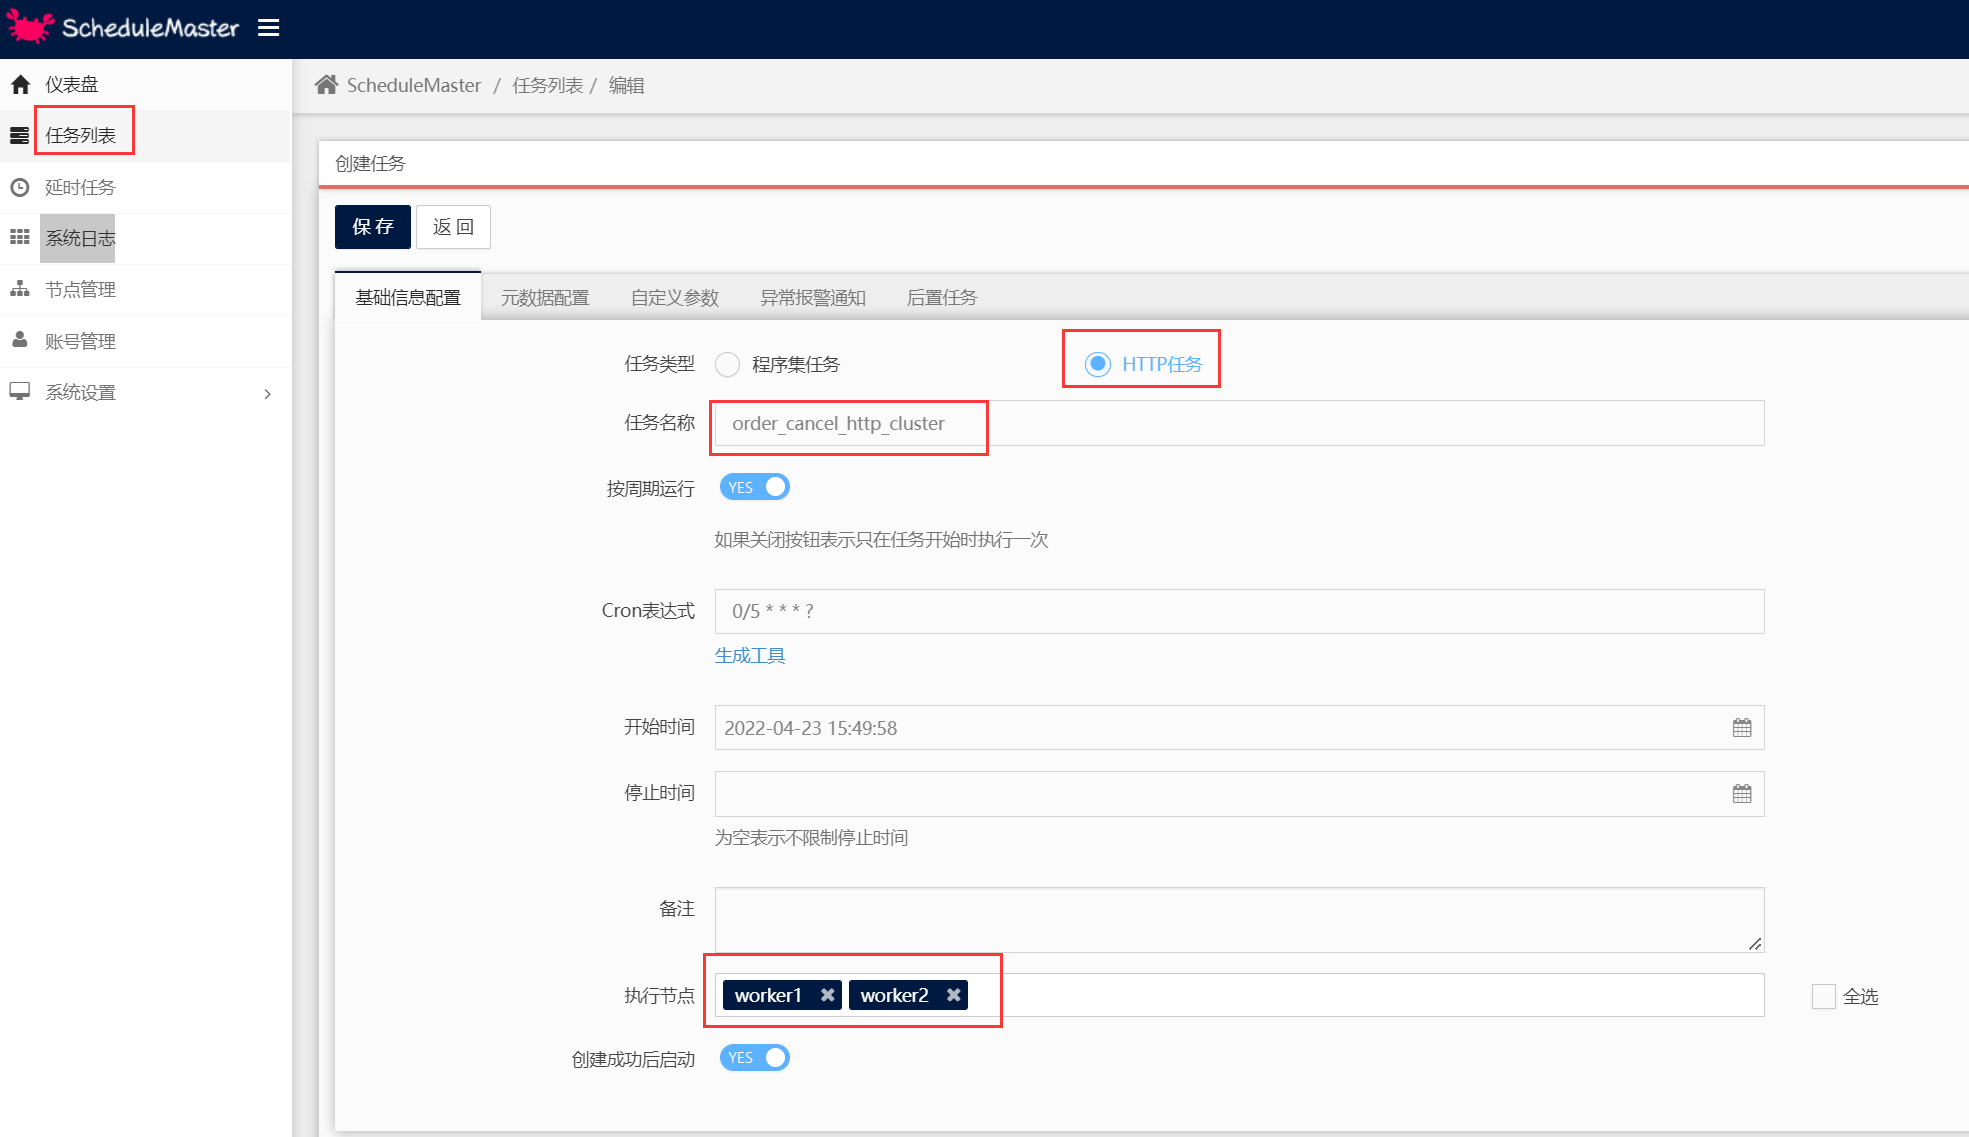Click the home icon in breadcrumb
Screen dimensions: 1969x1137
[326, 85]
